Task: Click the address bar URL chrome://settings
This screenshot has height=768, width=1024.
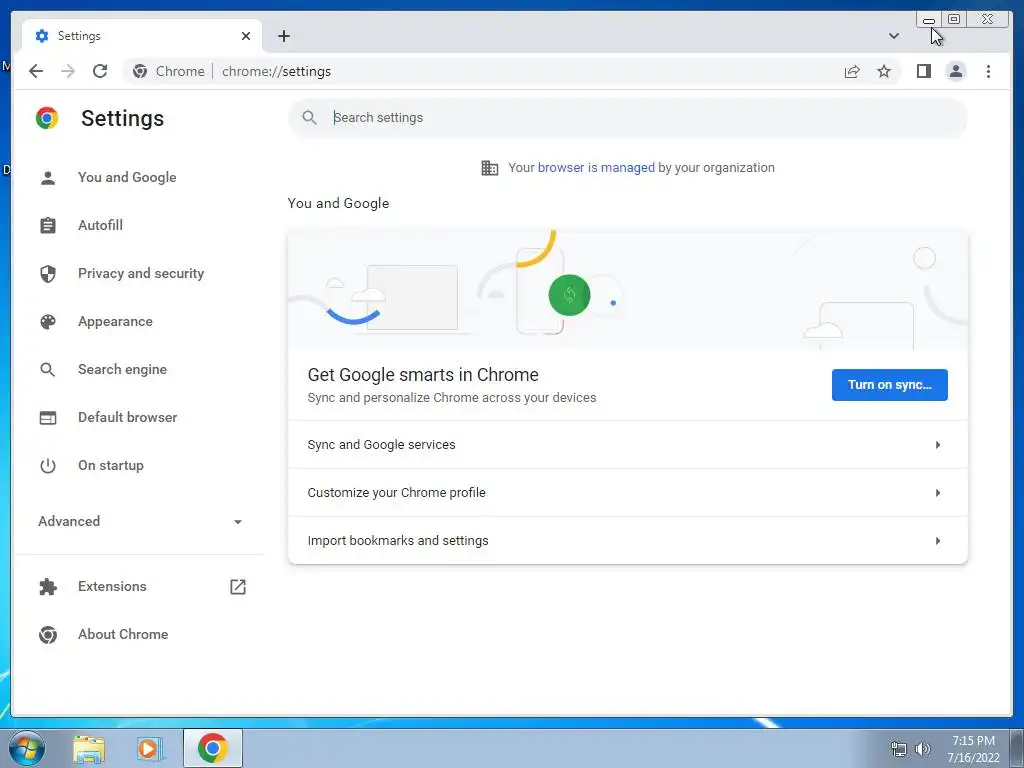Action: pyautogui.click(x=276, y=71)
